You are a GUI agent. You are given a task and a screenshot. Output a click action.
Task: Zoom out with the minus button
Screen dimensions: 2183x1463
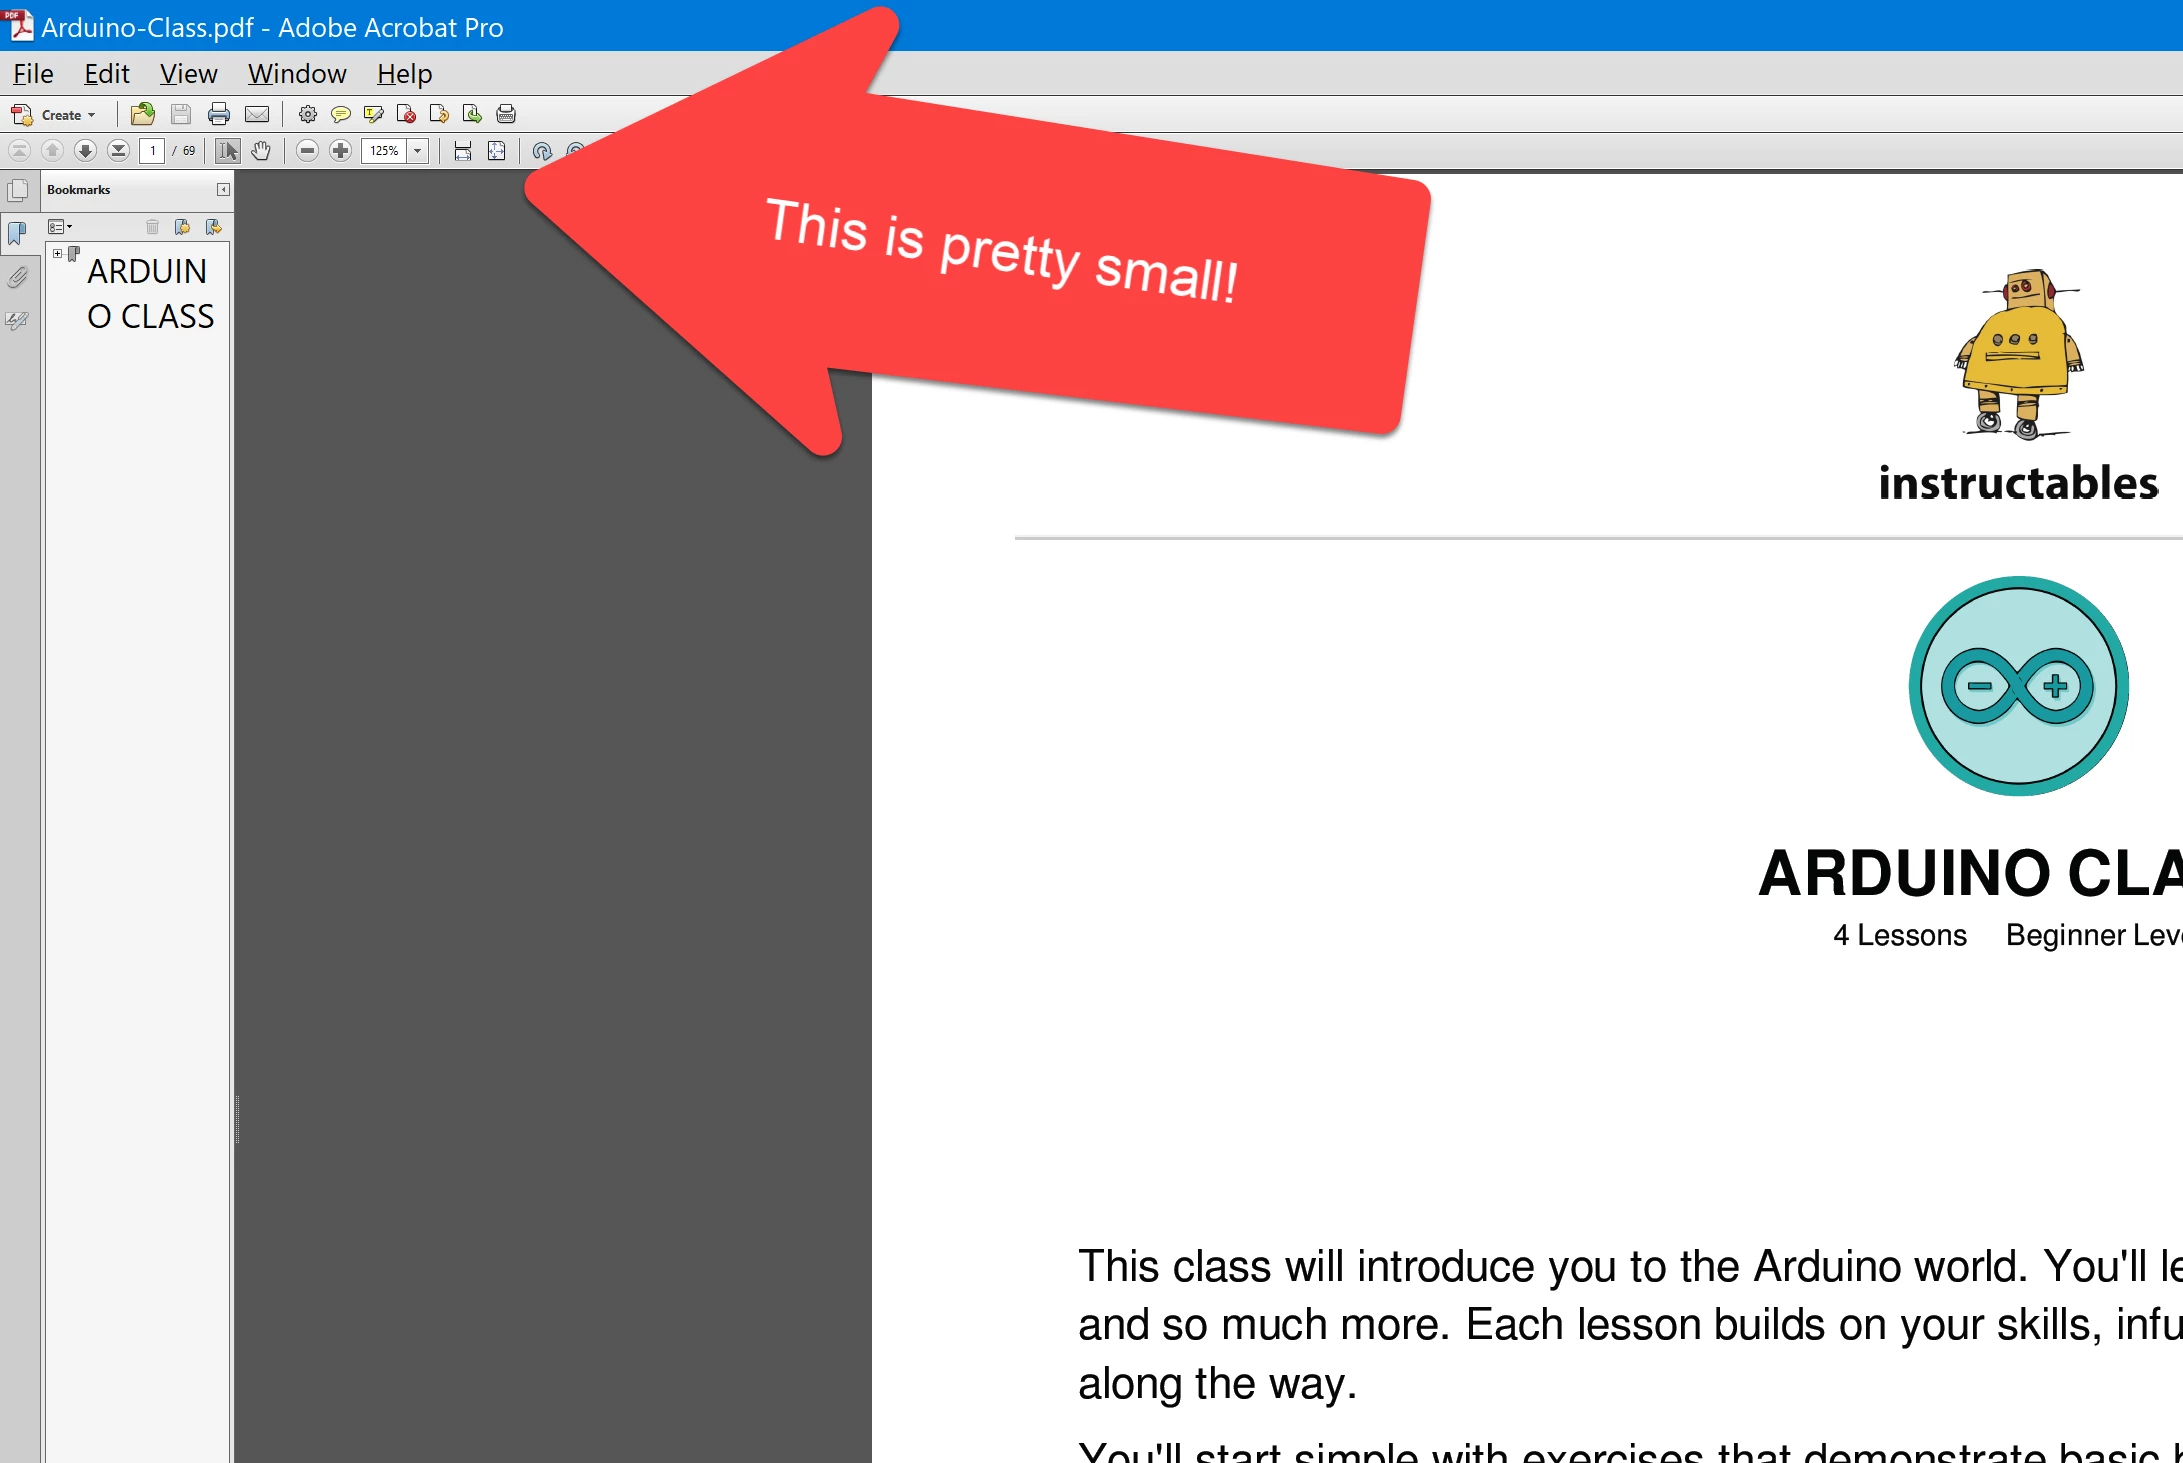(308, 151)
